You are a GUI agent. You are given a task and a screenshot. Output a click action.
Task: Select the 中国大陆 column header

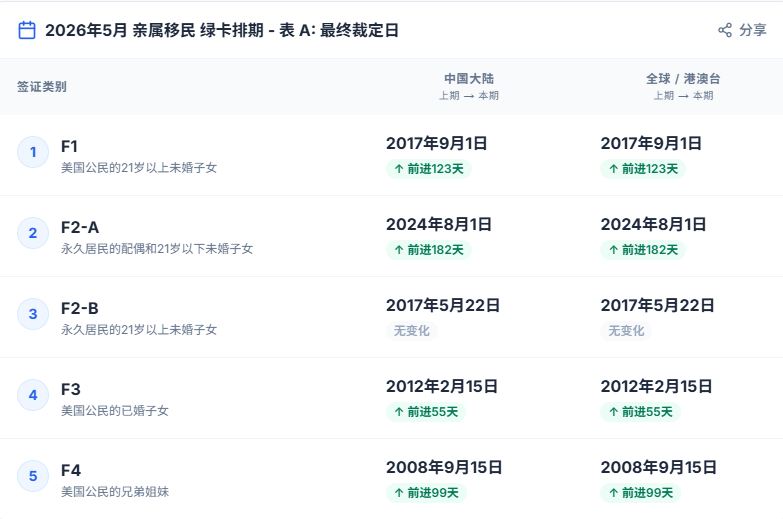click(468, 78)
